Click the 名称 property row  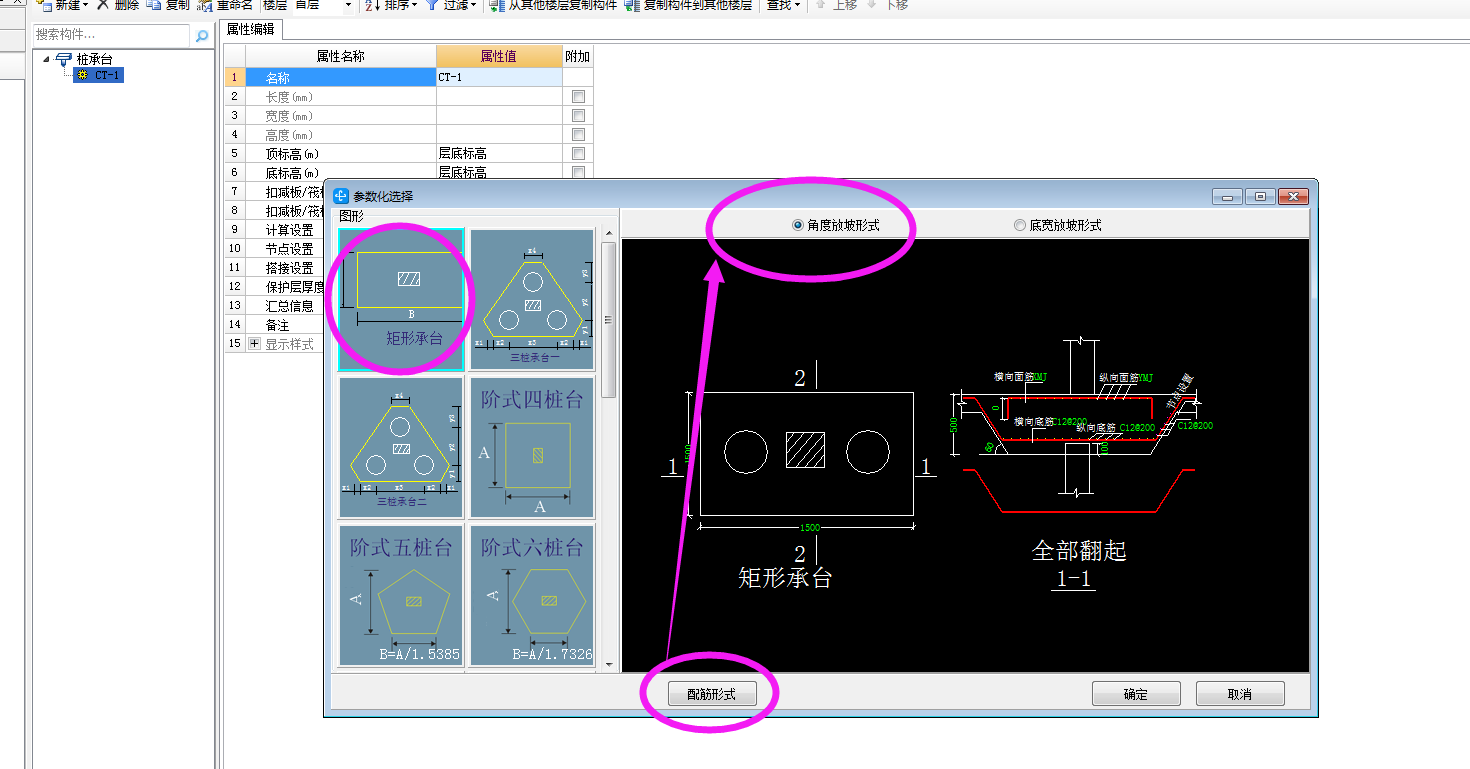341,77
